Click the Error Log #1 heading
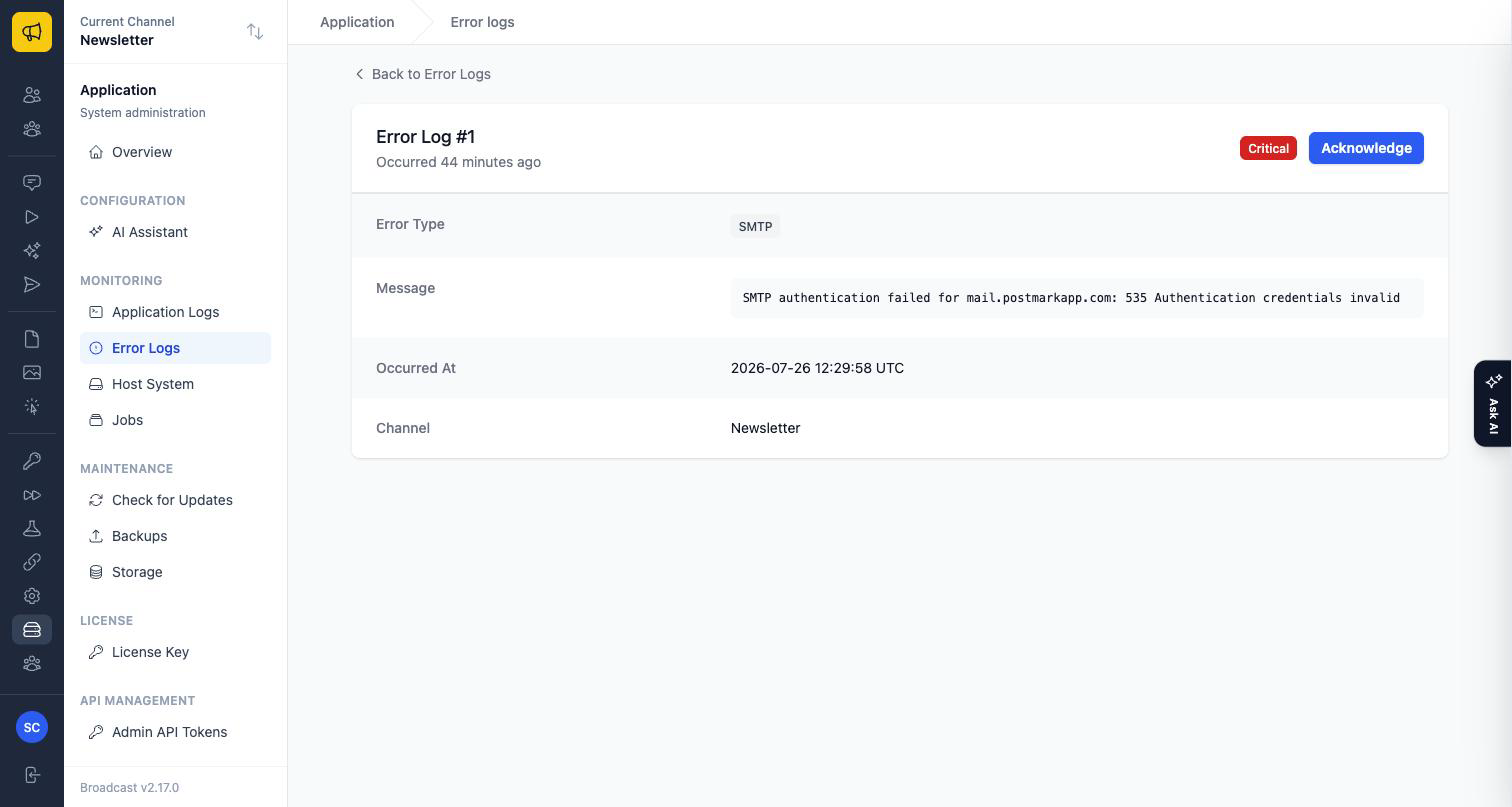 (x=425, y=136)
